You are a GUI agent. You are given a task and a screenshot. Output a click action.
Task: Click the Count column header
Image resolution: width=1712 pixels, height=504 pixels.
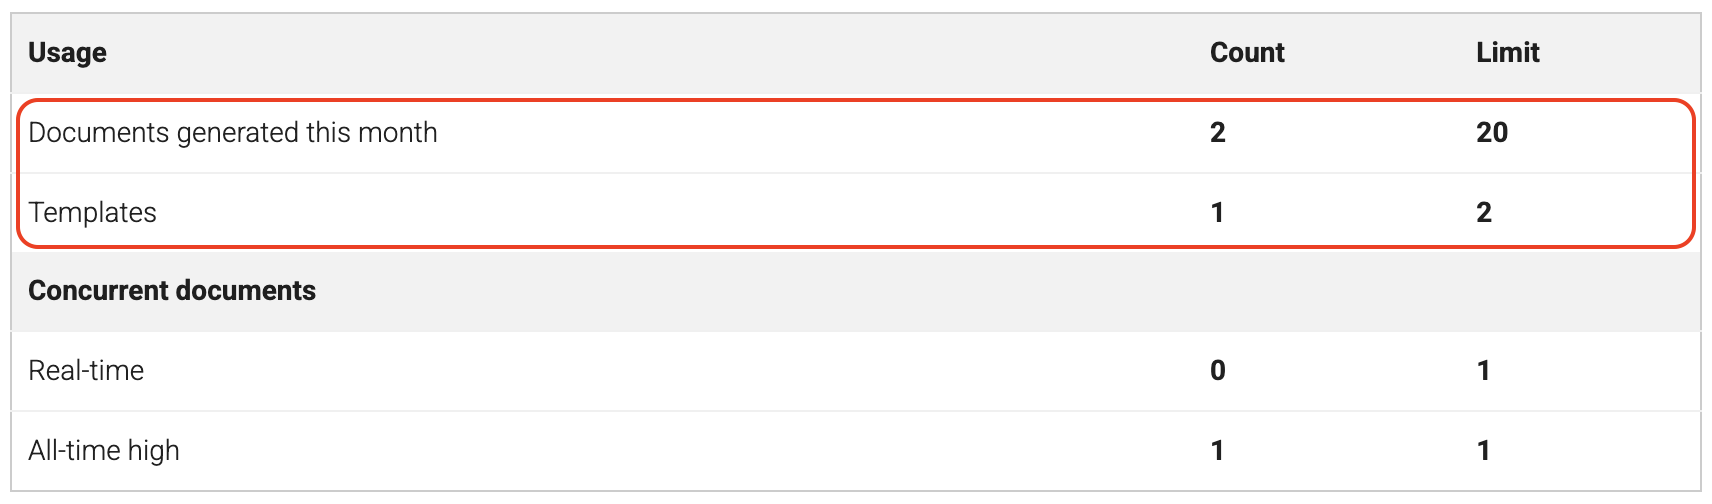click(x=1246, y=53)
